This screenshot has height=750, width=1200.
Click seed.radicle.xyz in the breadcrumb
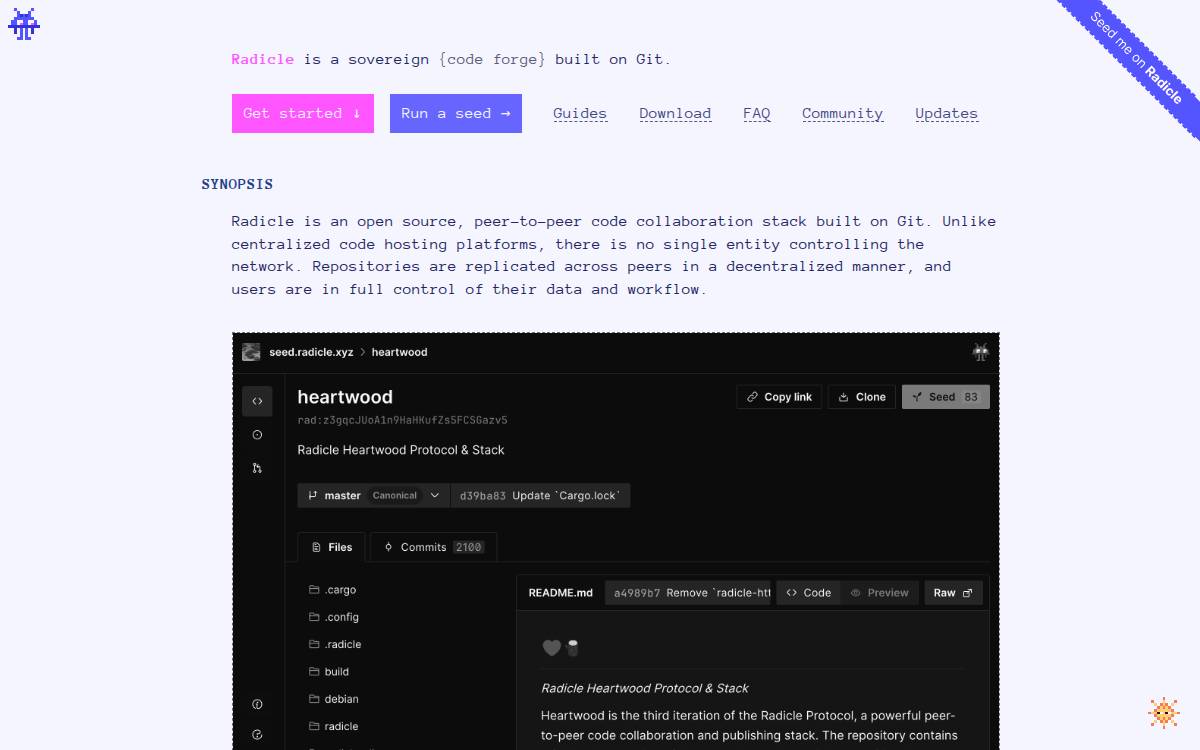(311, 352)
